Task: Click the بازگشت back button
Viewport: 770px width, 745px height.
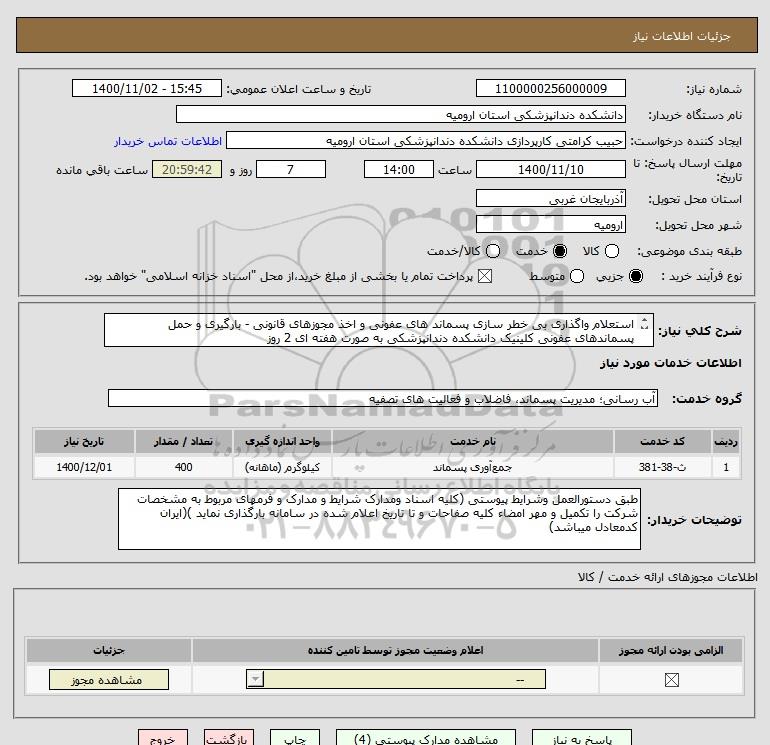Action: (x=229, y=738)
